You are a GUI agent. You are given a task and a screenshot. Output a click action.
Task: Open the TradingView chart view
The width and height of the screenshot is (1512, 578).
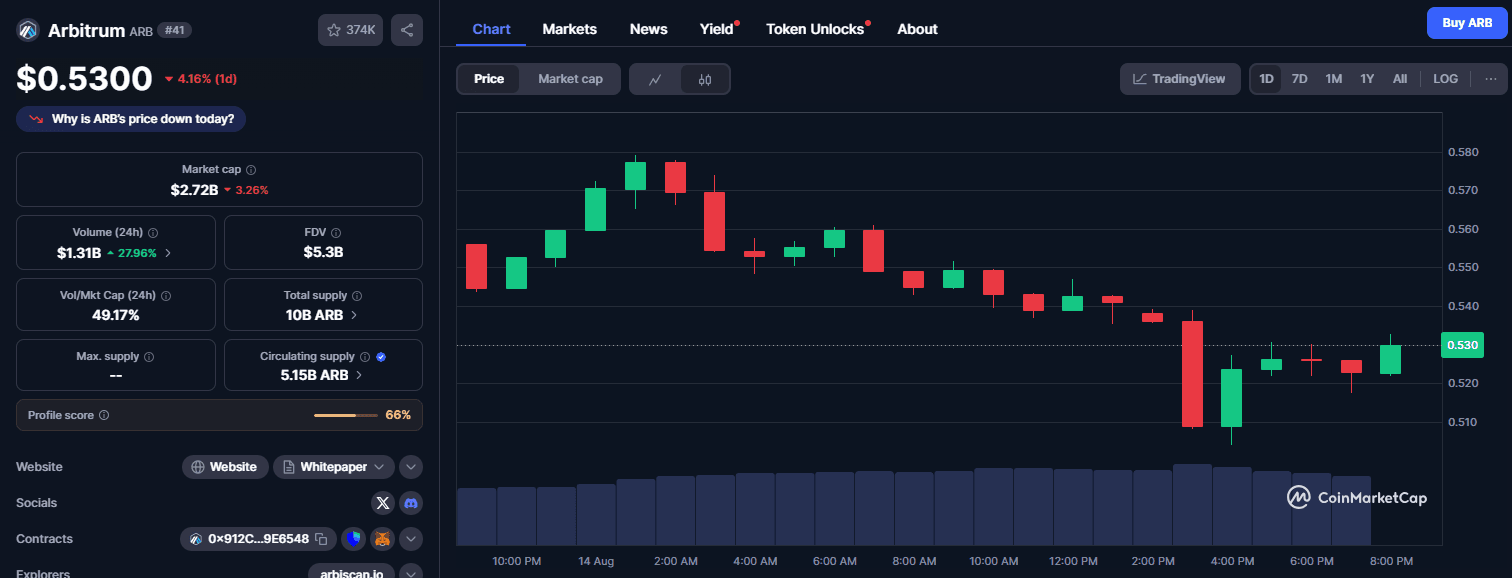point(1180,79)
